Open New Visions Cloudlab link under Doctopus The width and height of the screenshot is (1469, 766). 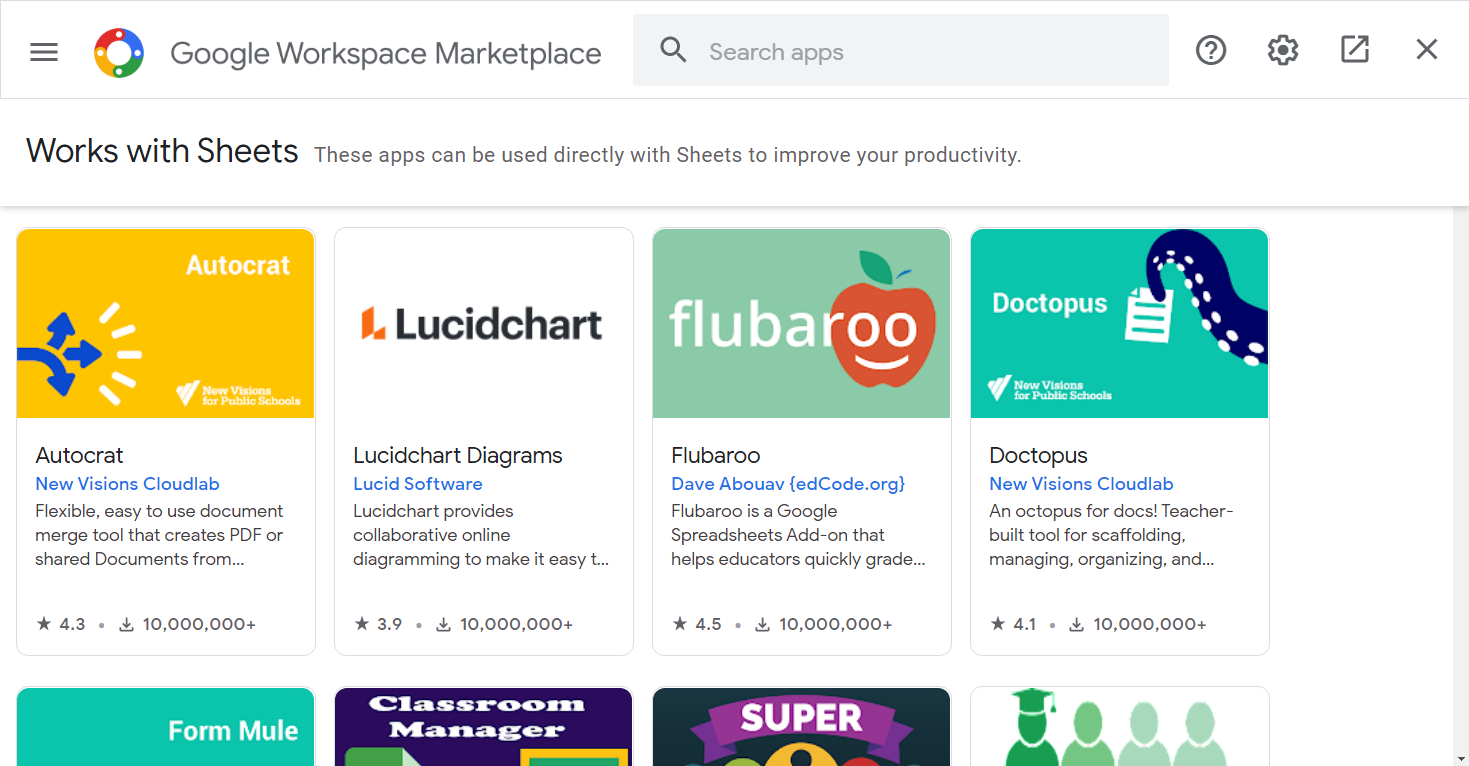(x=1081, y=484)
